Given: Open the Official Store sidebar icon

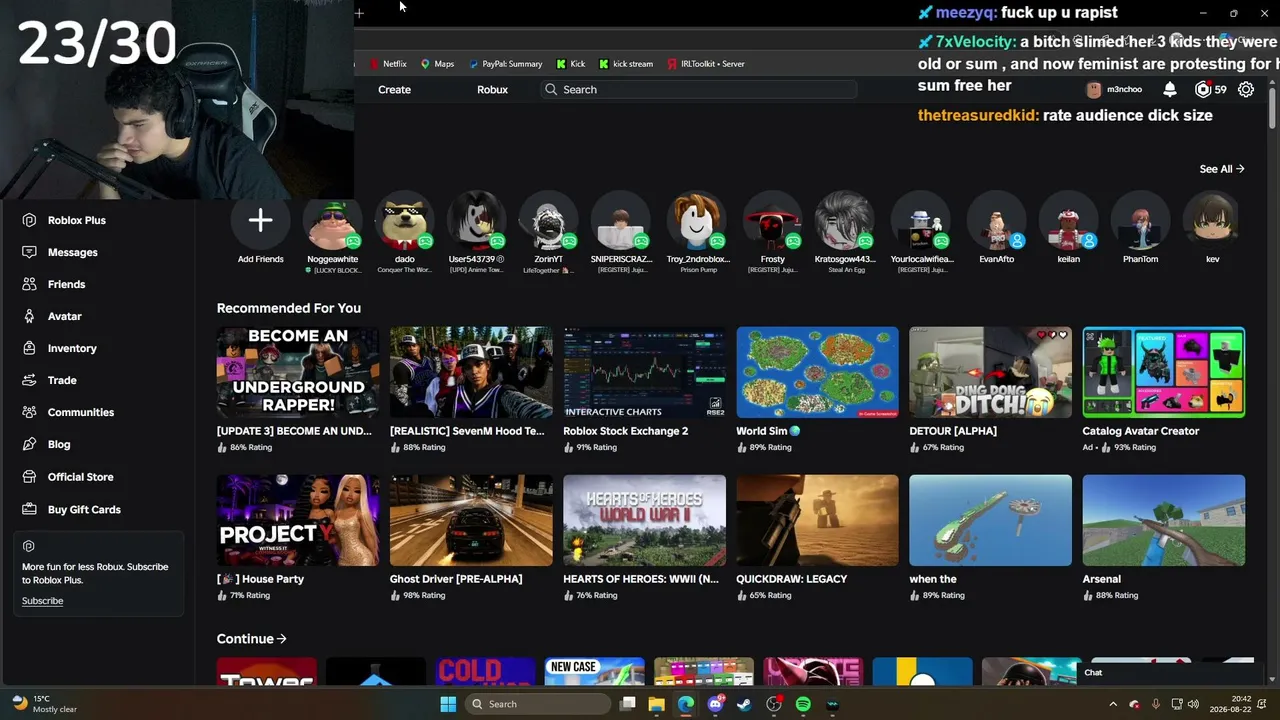Looking at the screenshot, I should click(x=29, y=477).
